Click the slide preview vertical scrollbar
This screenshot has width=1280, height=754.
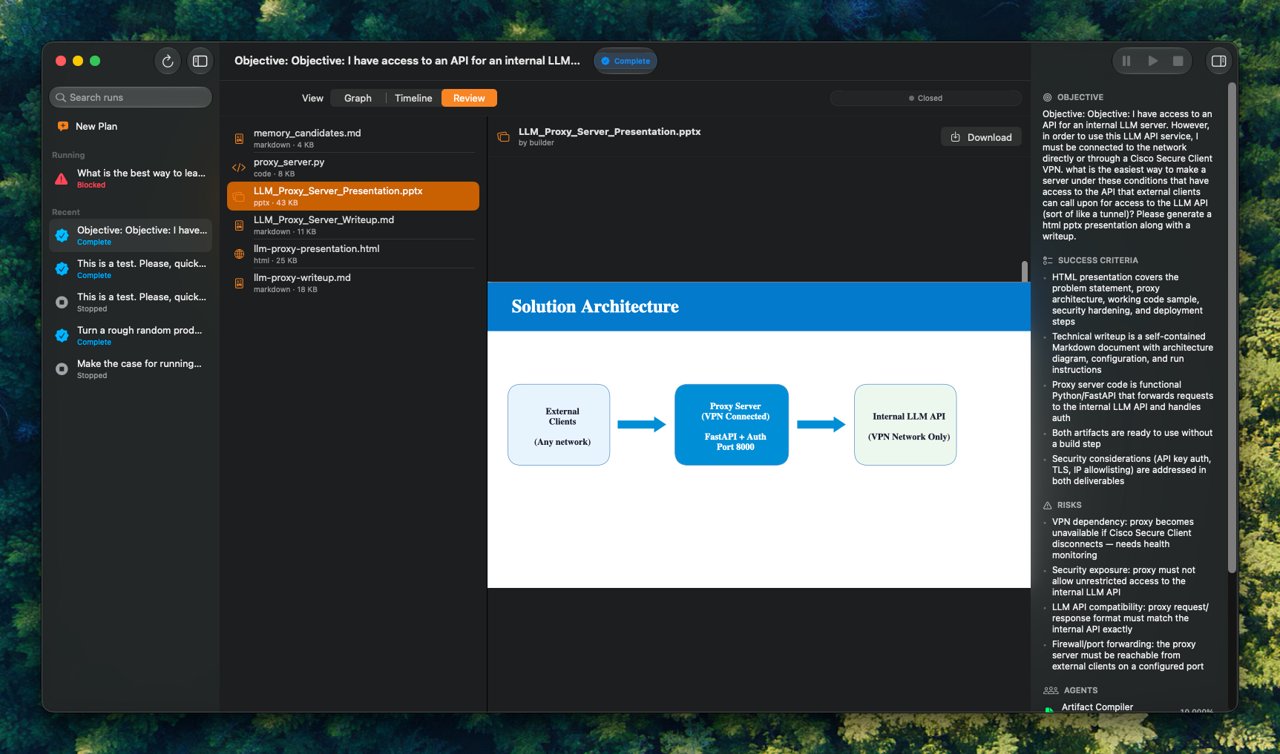pyautogui.click(x=1024, y=272)
